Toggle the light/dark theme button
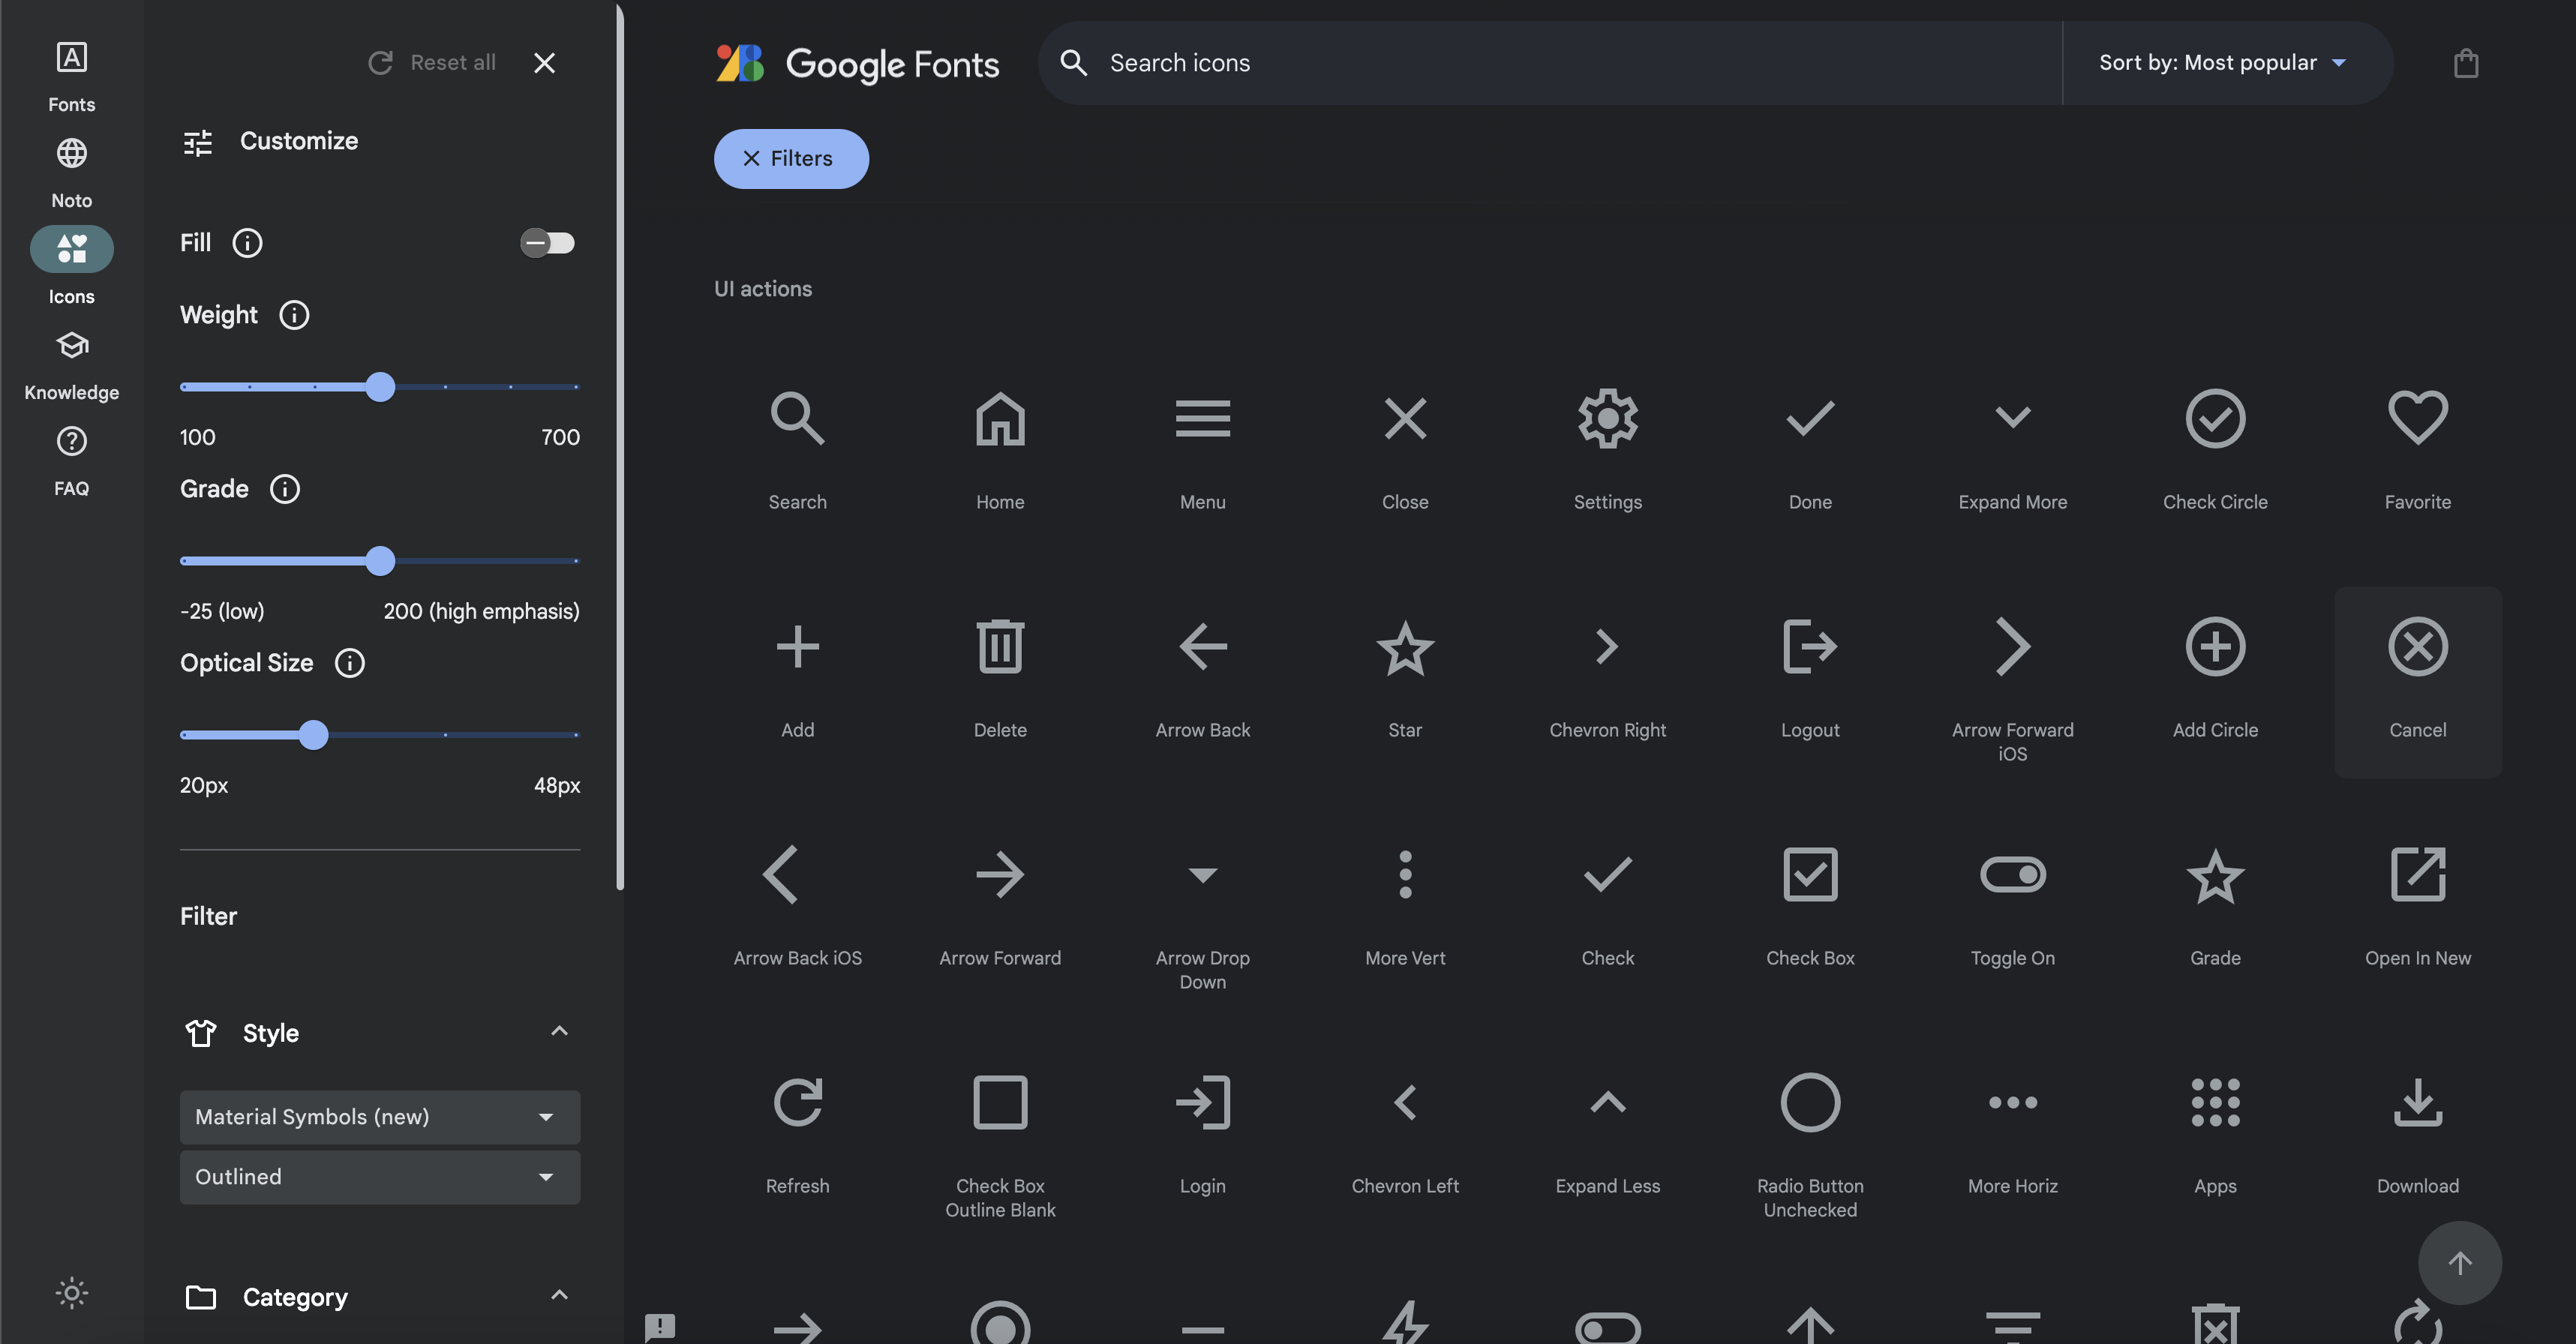2576x1344 pixels. (x=71, y=1293)
